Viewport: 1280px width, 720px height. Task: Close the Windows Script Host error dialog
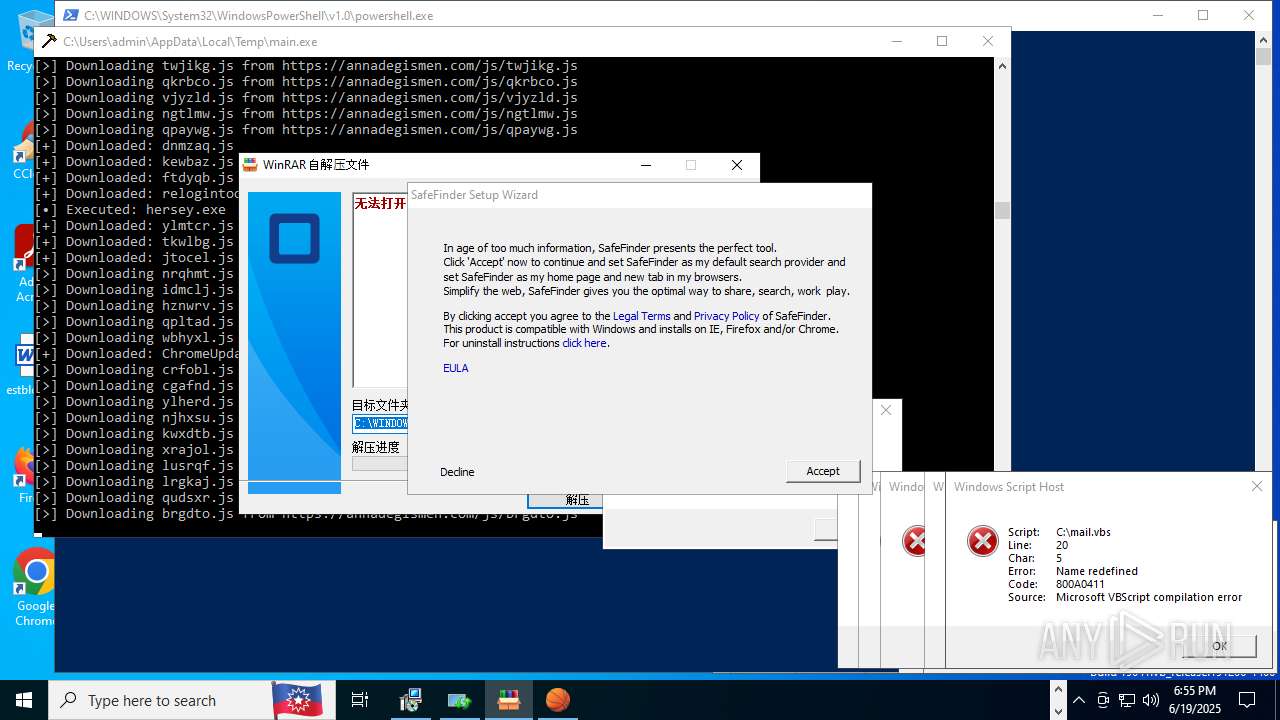click(1257, 486)
